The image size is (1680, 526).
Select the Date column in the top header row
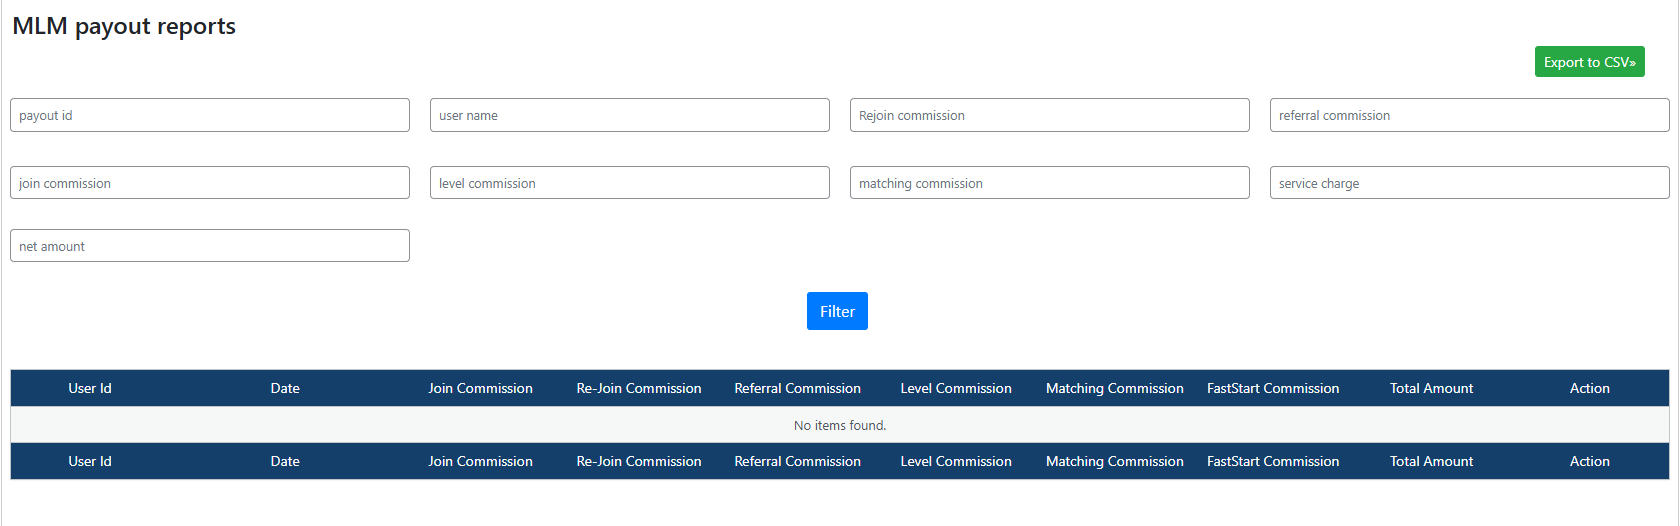point(285,388)
